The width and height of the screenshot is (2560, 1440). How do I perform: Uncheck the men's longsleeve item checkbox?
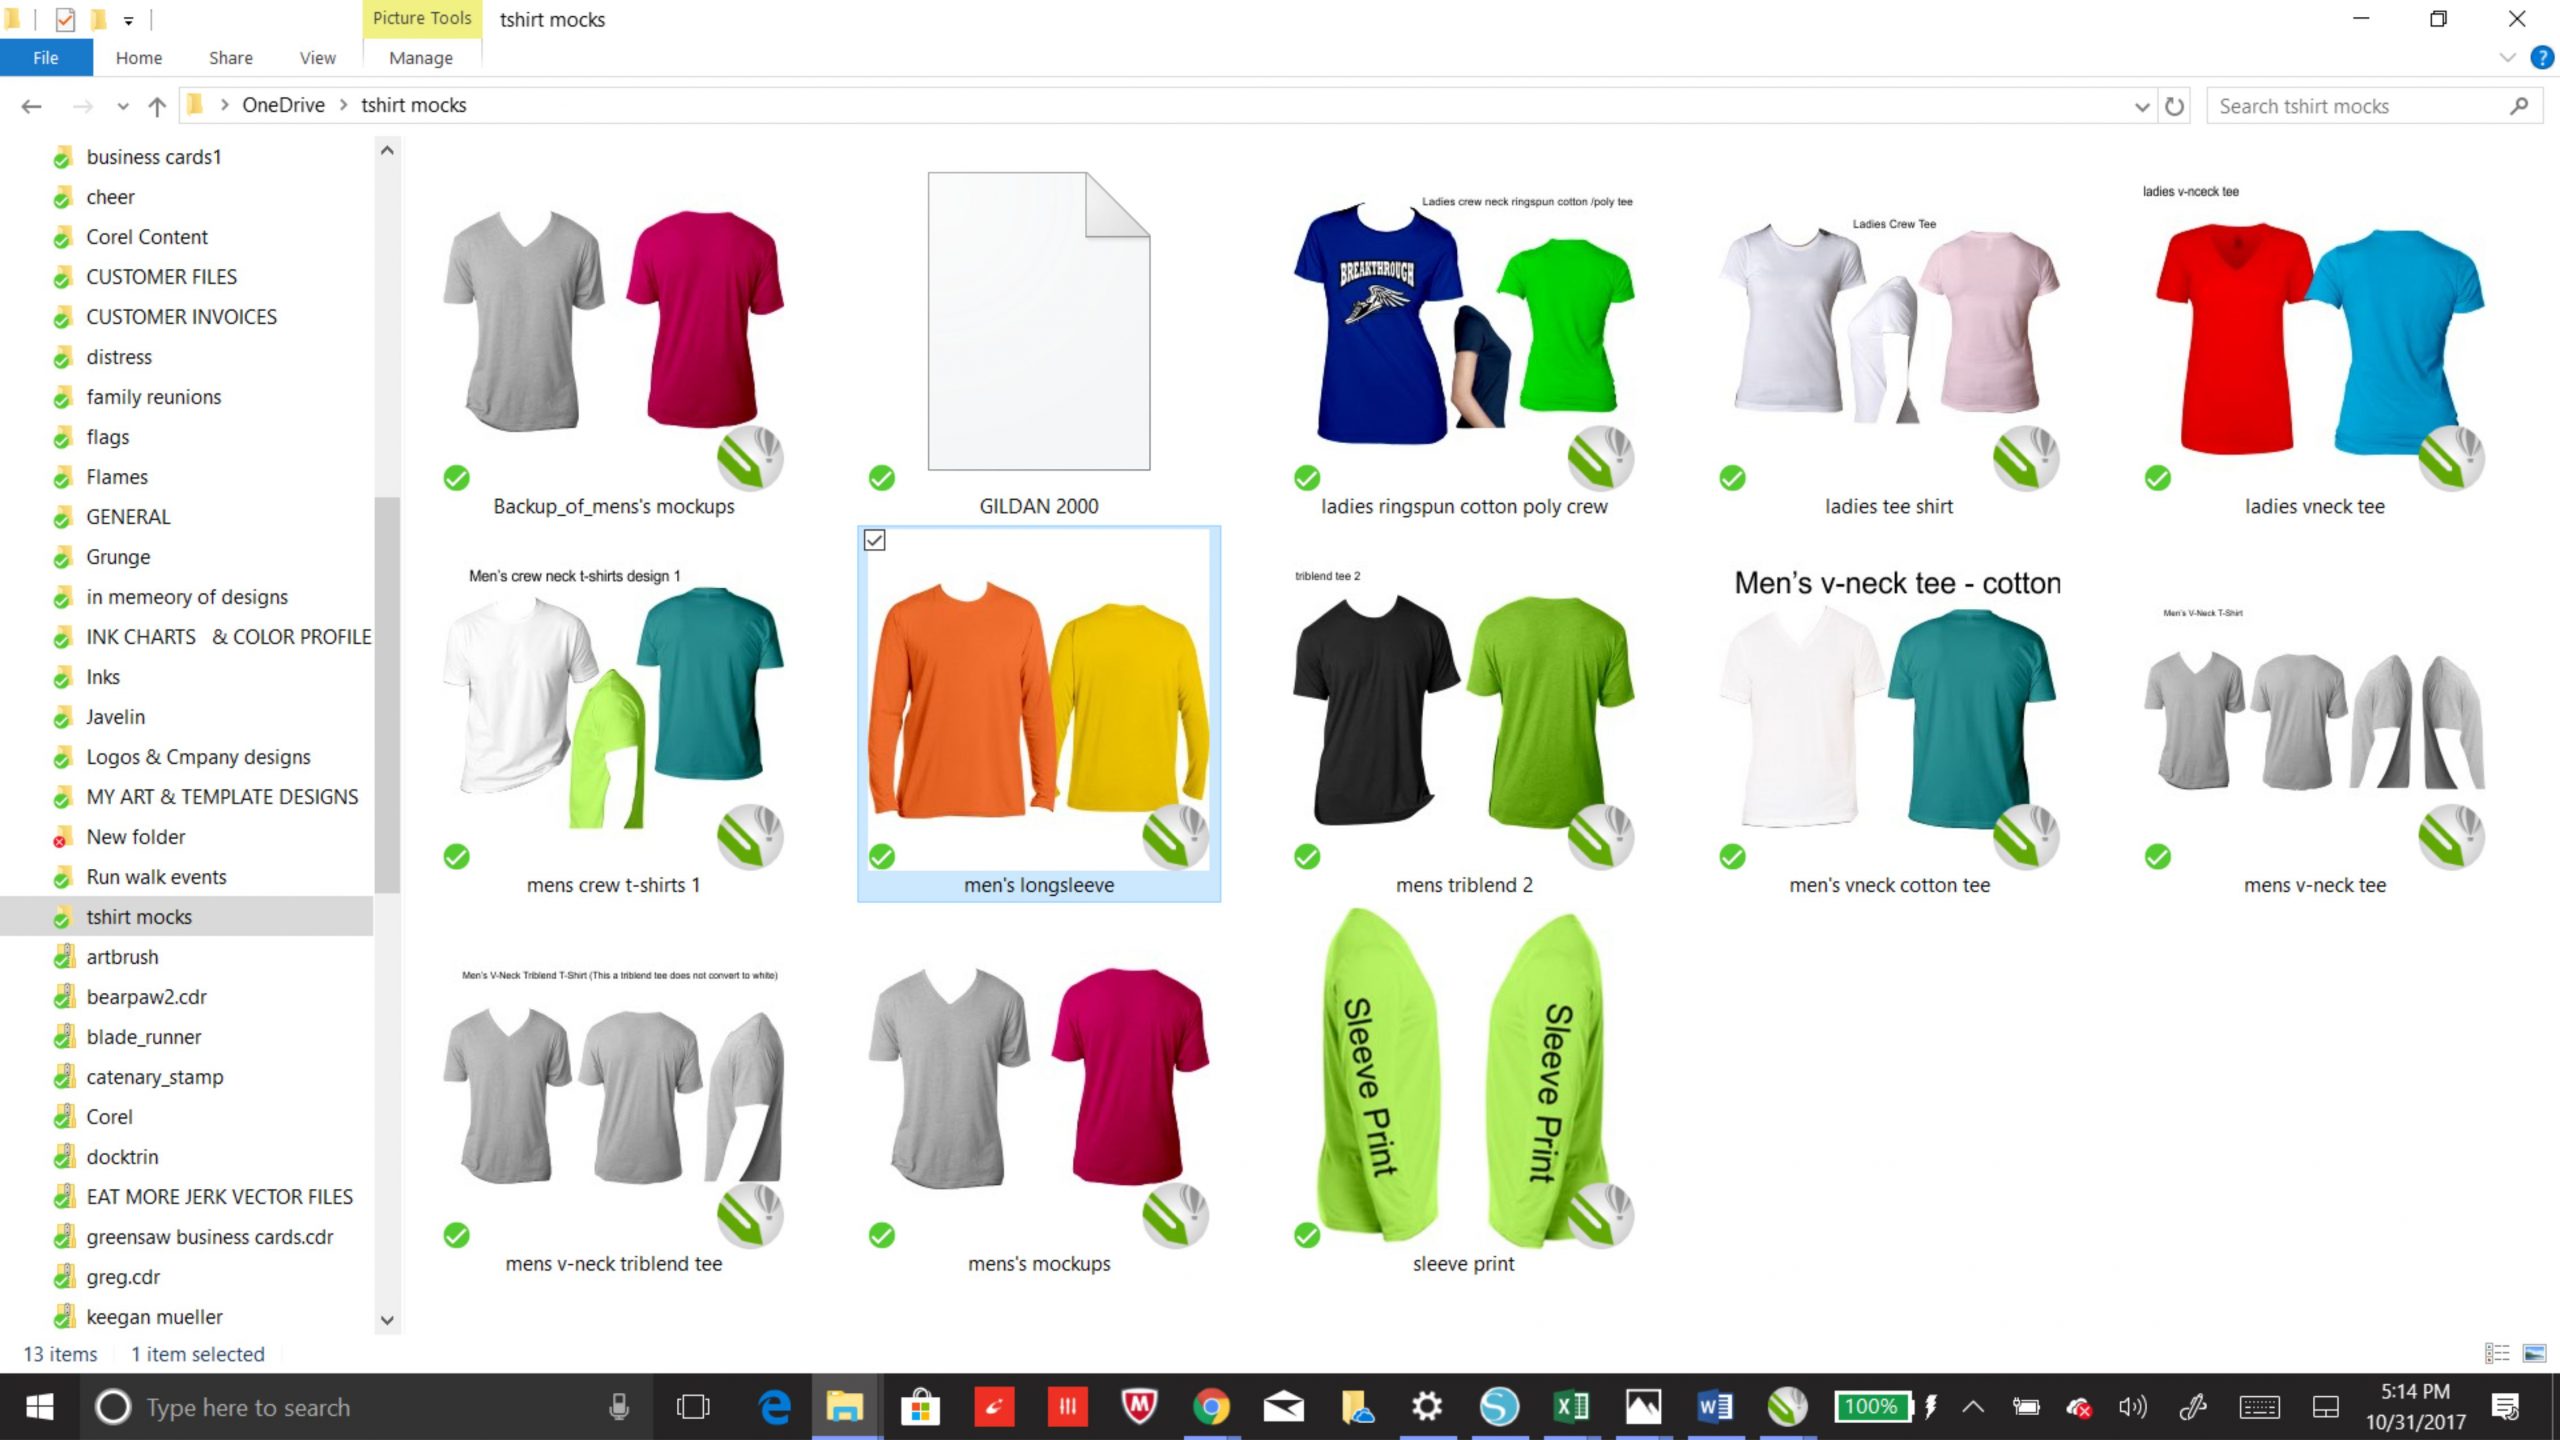[874, 541]
